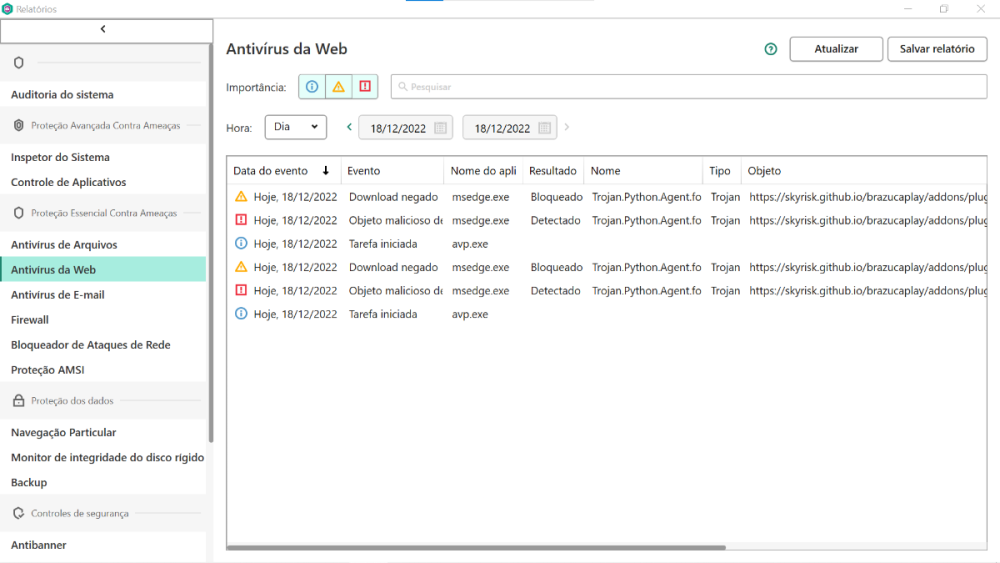Click info icon of first Tarefa iniciada row
The image size is (1000, 563).
pyautogui.click(x=241, y=243)
